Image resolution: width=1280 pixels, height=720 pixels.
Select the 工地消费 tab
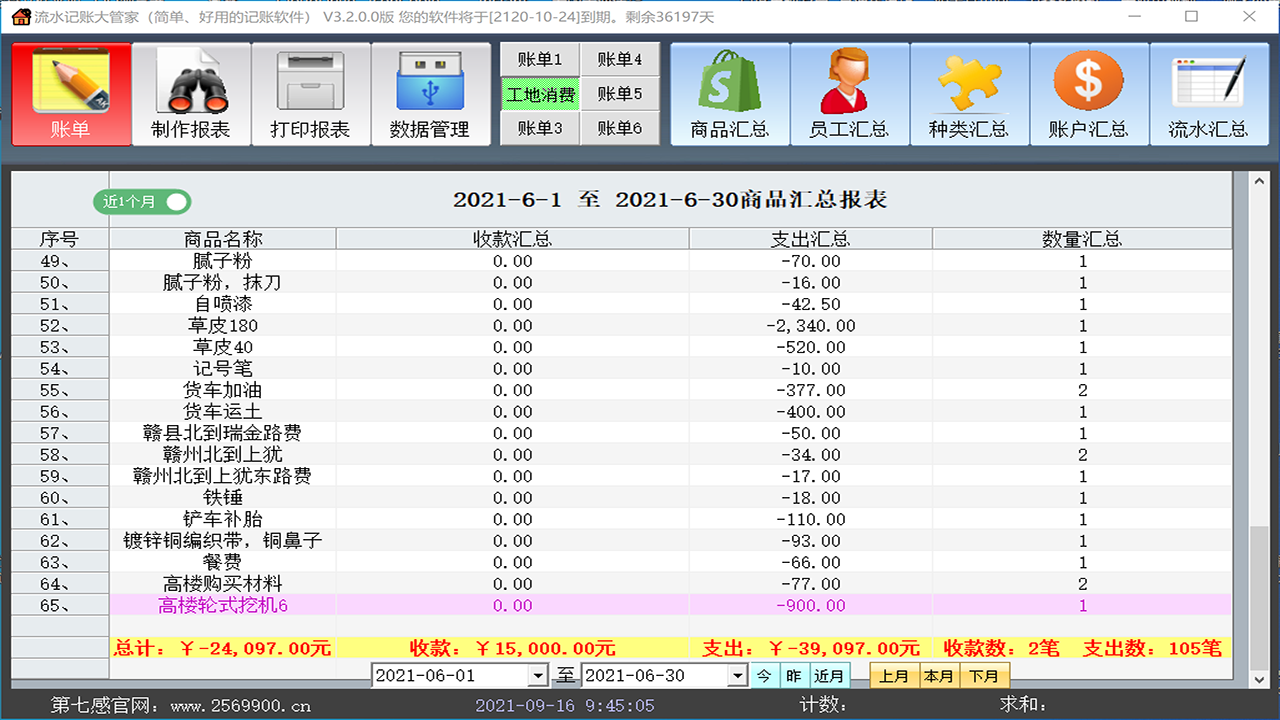539,94
